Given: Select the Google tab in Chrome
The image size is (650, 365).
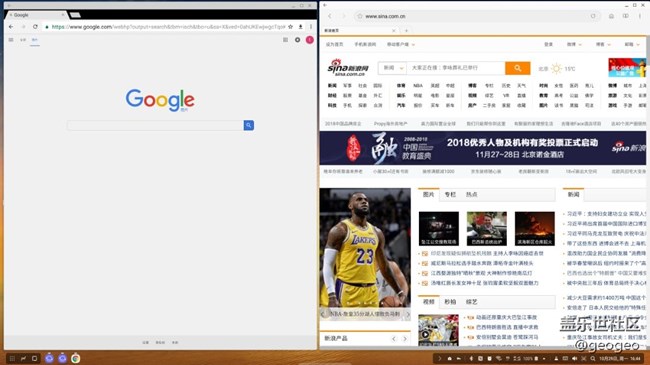Looking at the screenshot, I should 35,15.
